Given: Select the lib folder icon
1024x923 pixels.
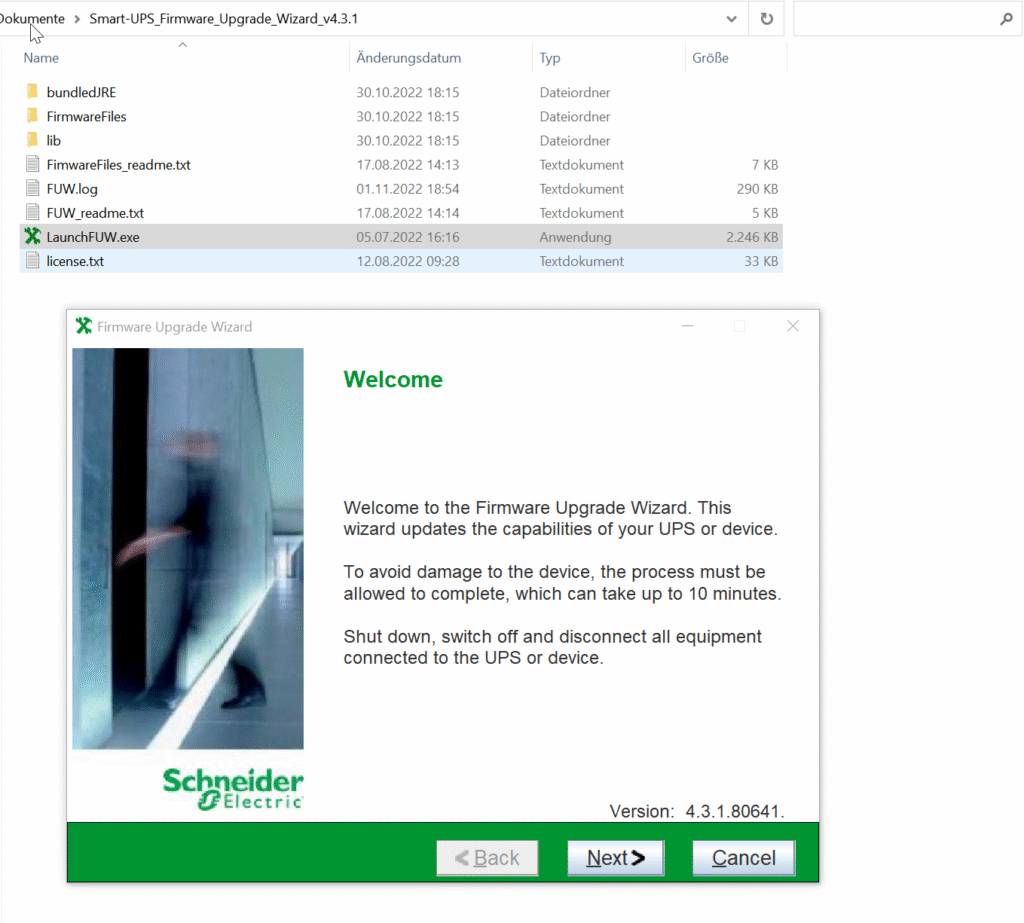Looking at the screenshot, I should tap(32, 140).
